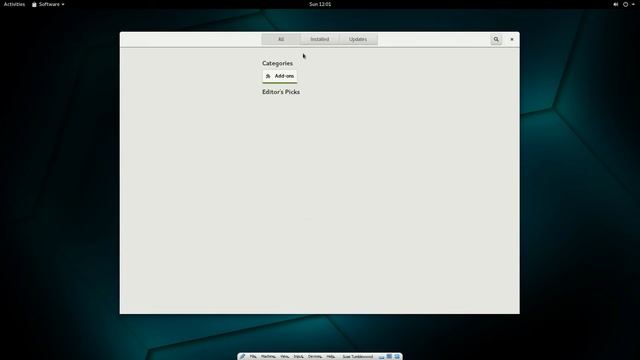
Task: Open the Updates tab
Action: click(x=358, y=40)
